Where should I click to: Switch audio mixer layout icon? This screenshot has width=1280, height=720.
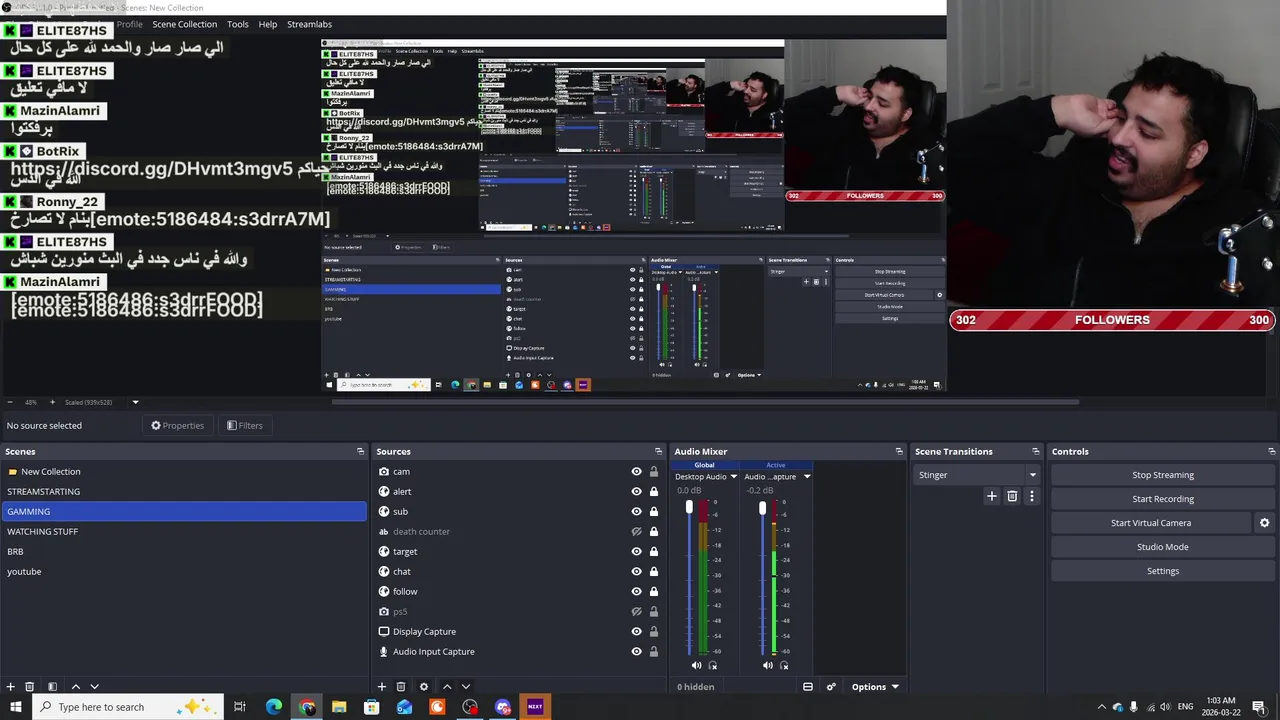(808, 687)
